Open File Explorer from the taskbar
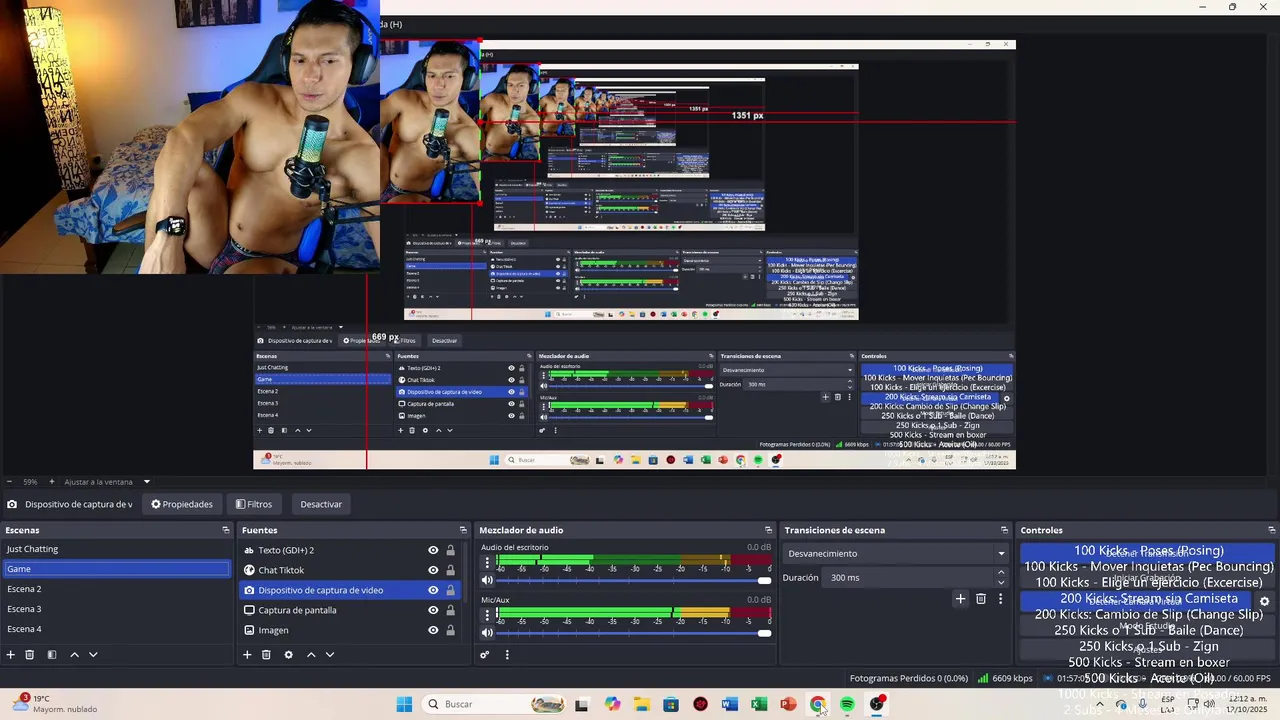The height and width of the screenshot is (720, 1280). click(641, 704)
